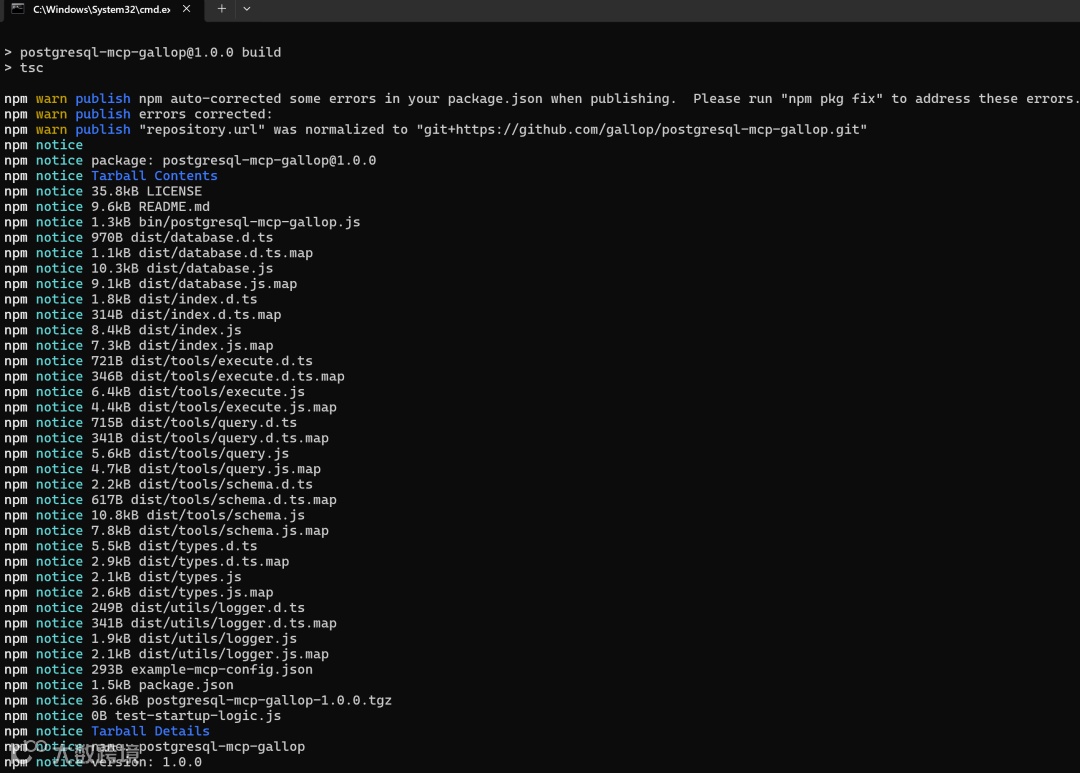Click the 'errors corrected:' warning line
1080x773 pixels.
138,114
